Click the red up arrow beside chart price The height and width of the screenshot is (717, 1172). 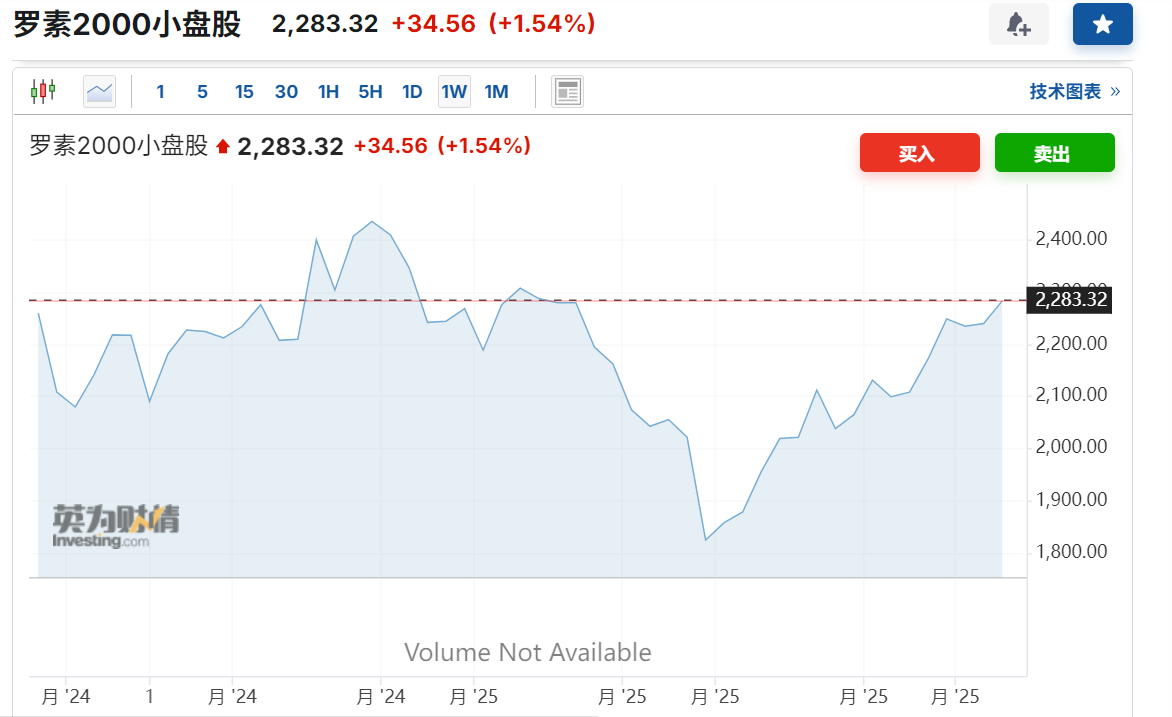[223, 148]
